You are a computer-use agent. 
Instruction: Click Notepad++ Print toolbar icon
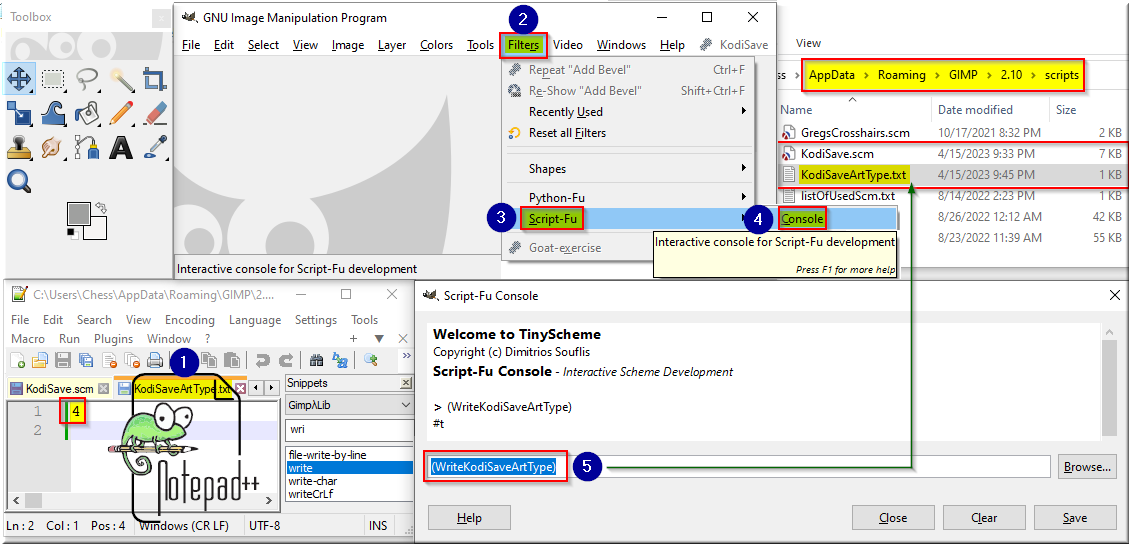click(154, 361)
